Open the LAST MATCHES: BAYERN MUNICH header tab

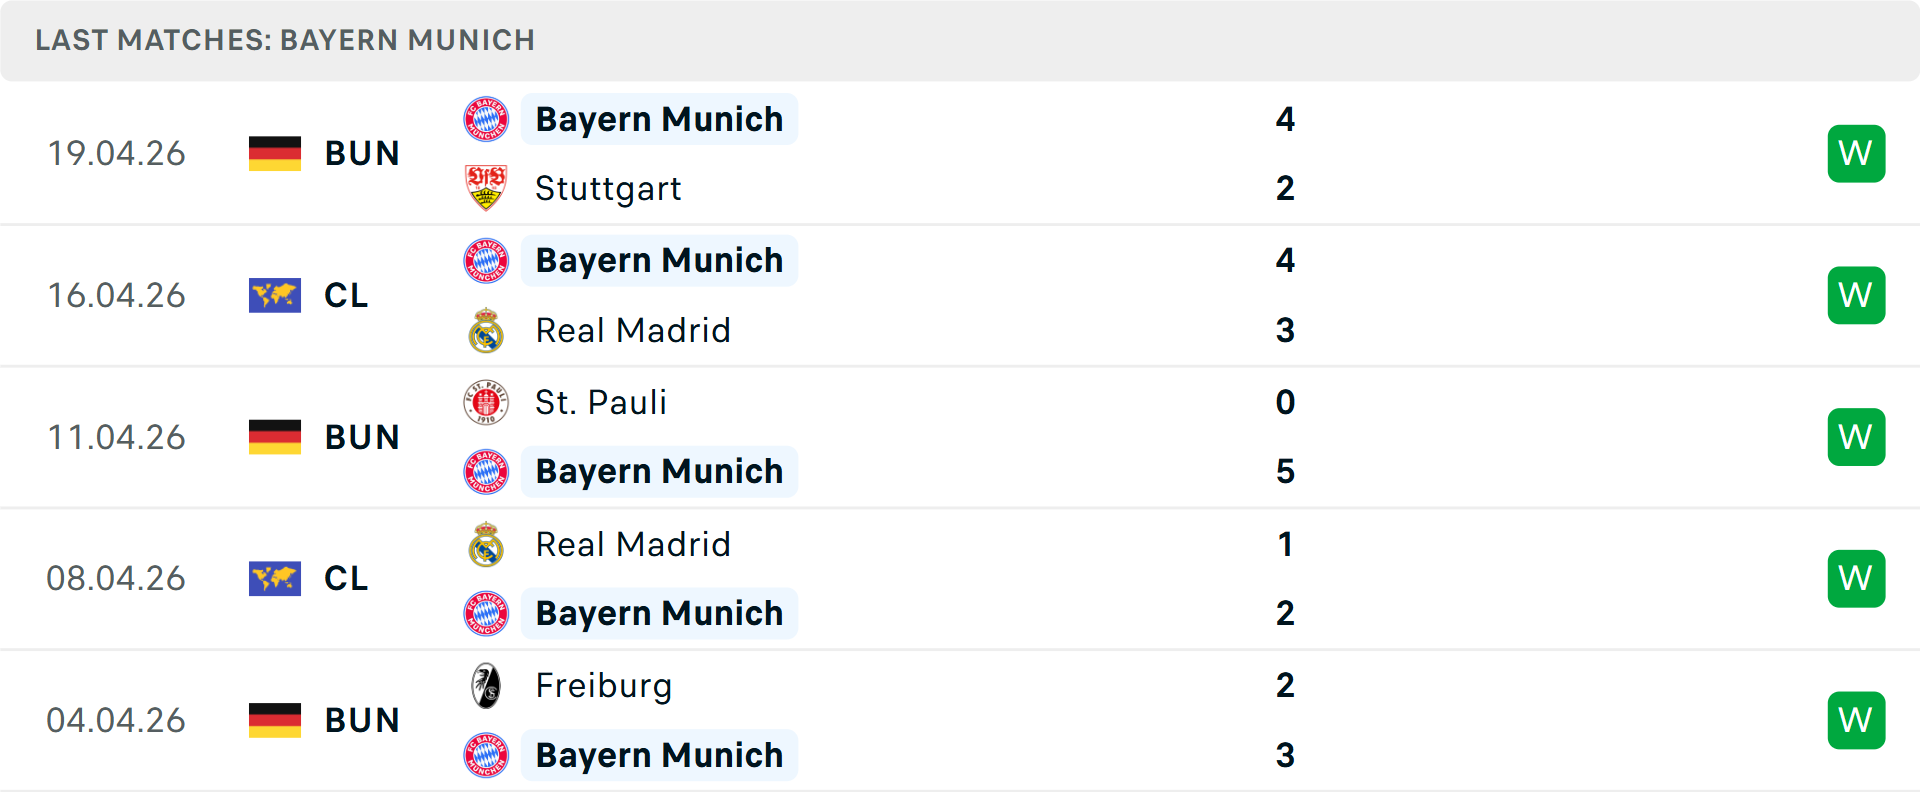[x=285, y=40]
